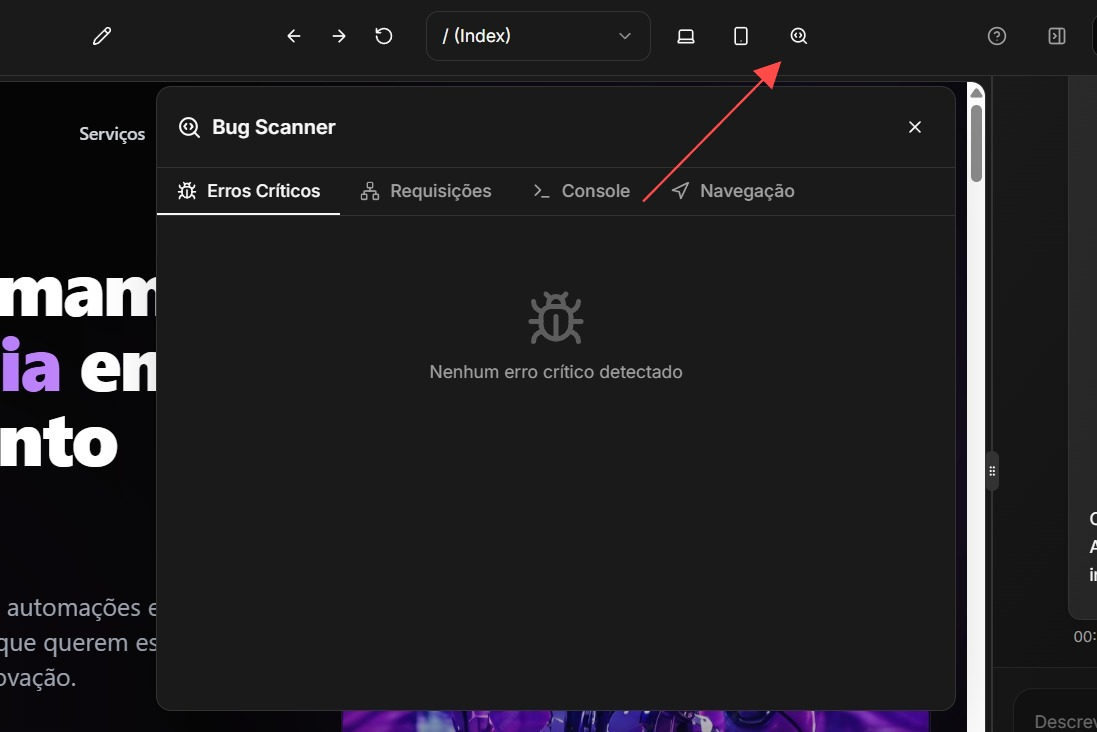Image resolution: width=1097 pixels, height=732 pixels.
Task: Close the Bug Scanner panel
Action: (914, 127)
